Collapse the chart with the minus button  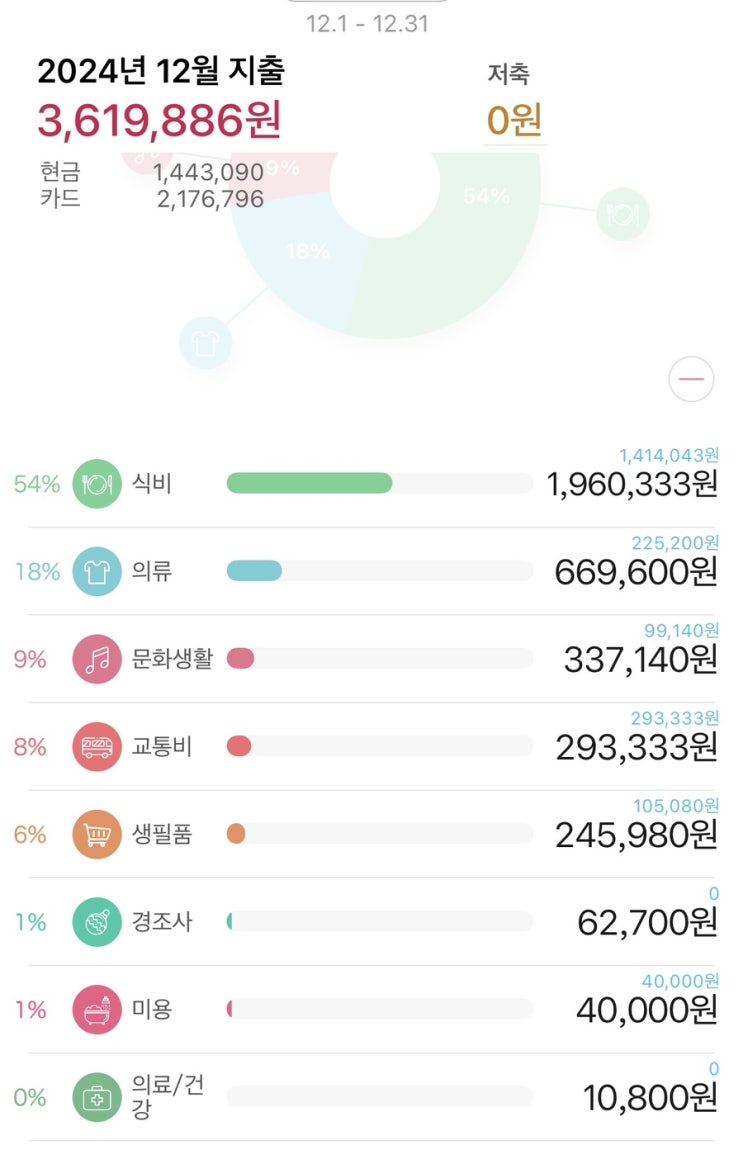(691, 380)
